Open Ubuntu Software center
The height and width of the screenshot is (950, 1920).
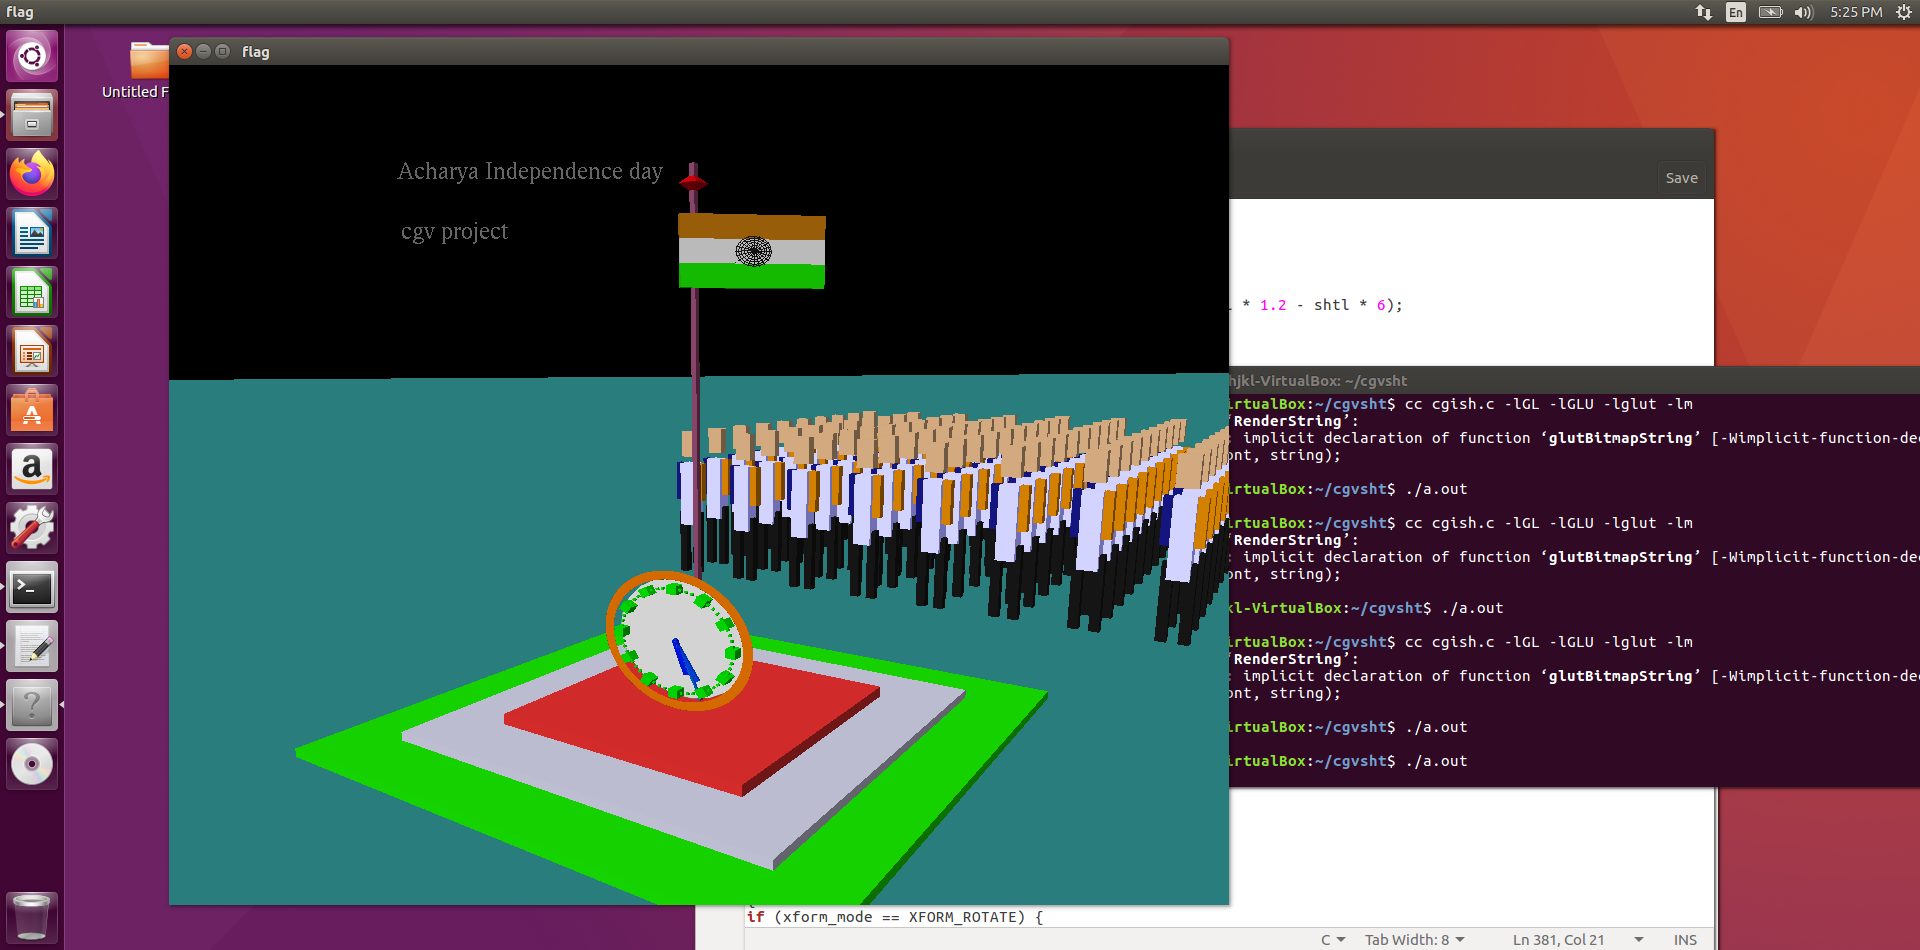[x=32, y=409]
